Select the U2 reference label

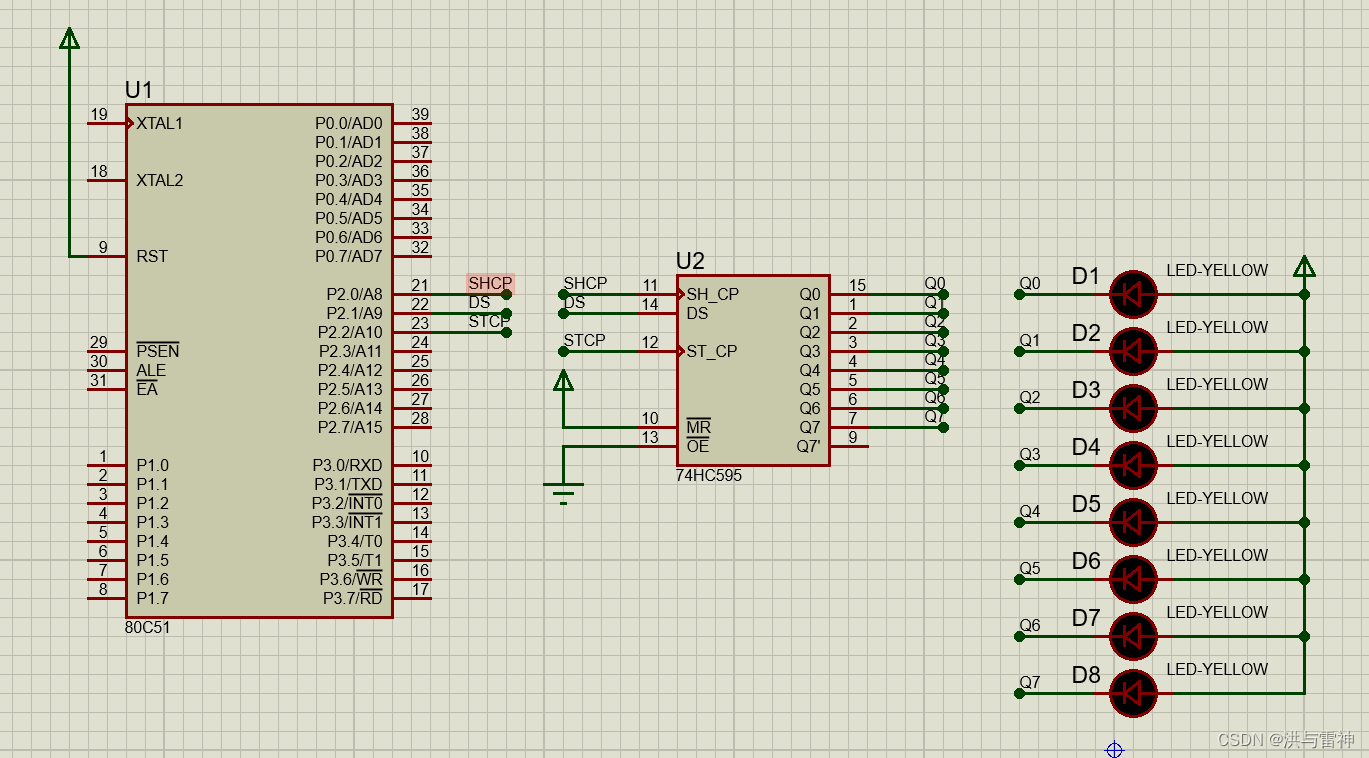[690, 261]
